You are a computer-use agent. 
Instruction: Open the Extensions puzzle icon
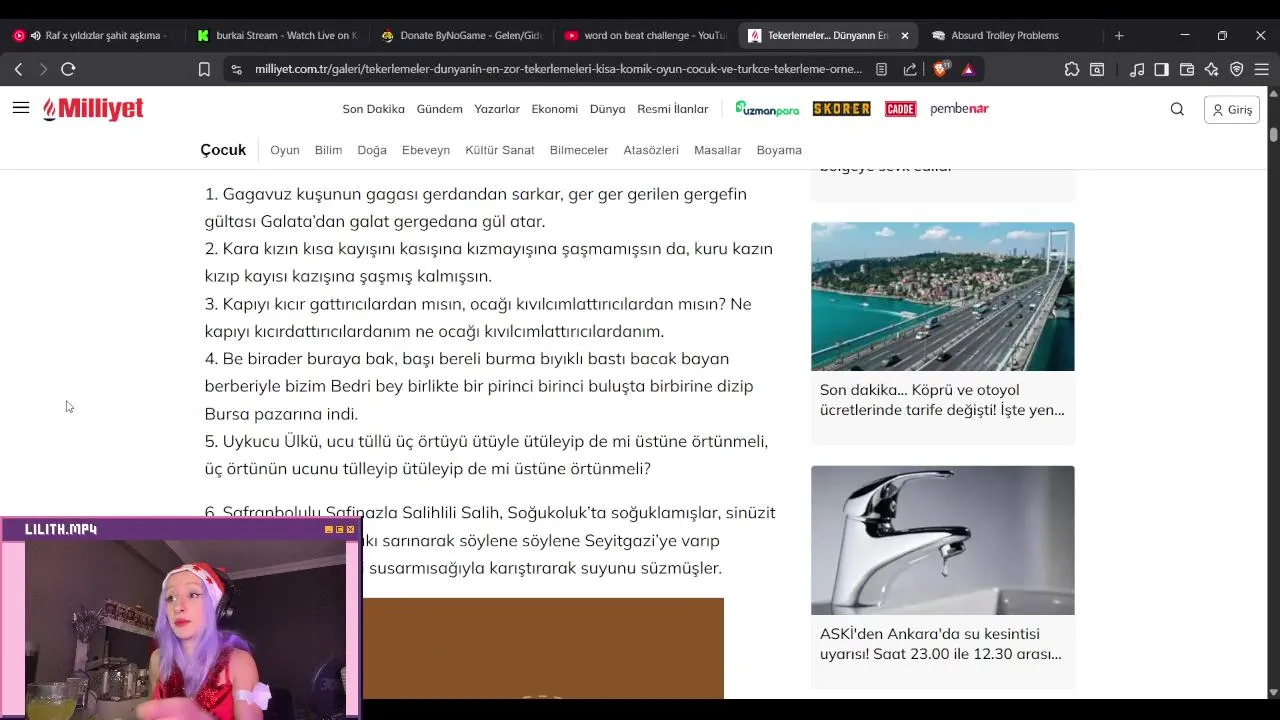(x=1072, y=69)
